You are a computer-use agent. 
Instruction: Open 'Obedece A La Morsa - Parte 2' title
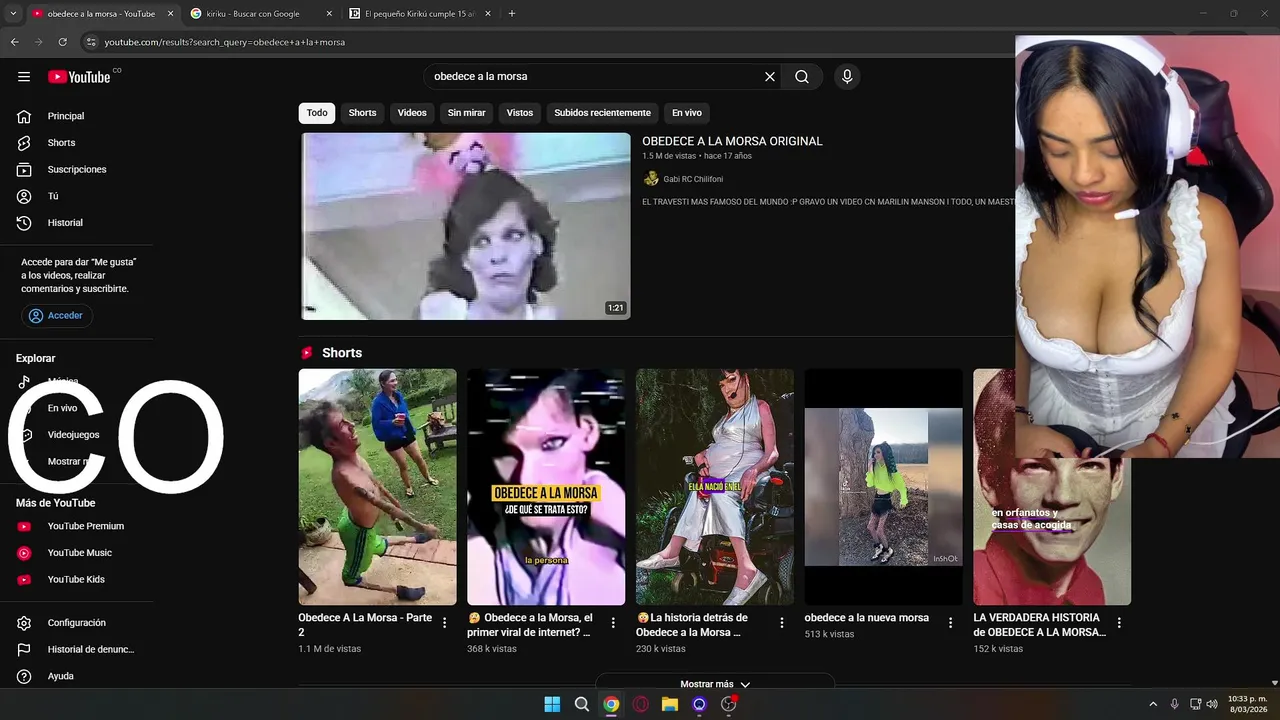(365, 625)
